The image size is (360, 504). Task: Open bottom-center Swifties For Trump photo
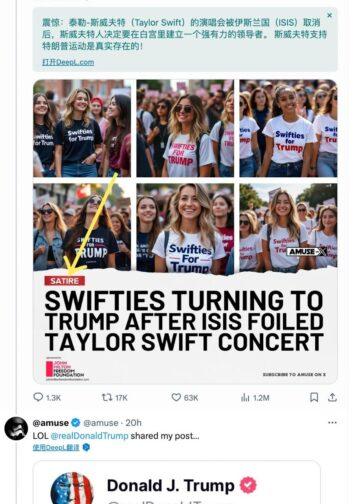click(185, 227)
